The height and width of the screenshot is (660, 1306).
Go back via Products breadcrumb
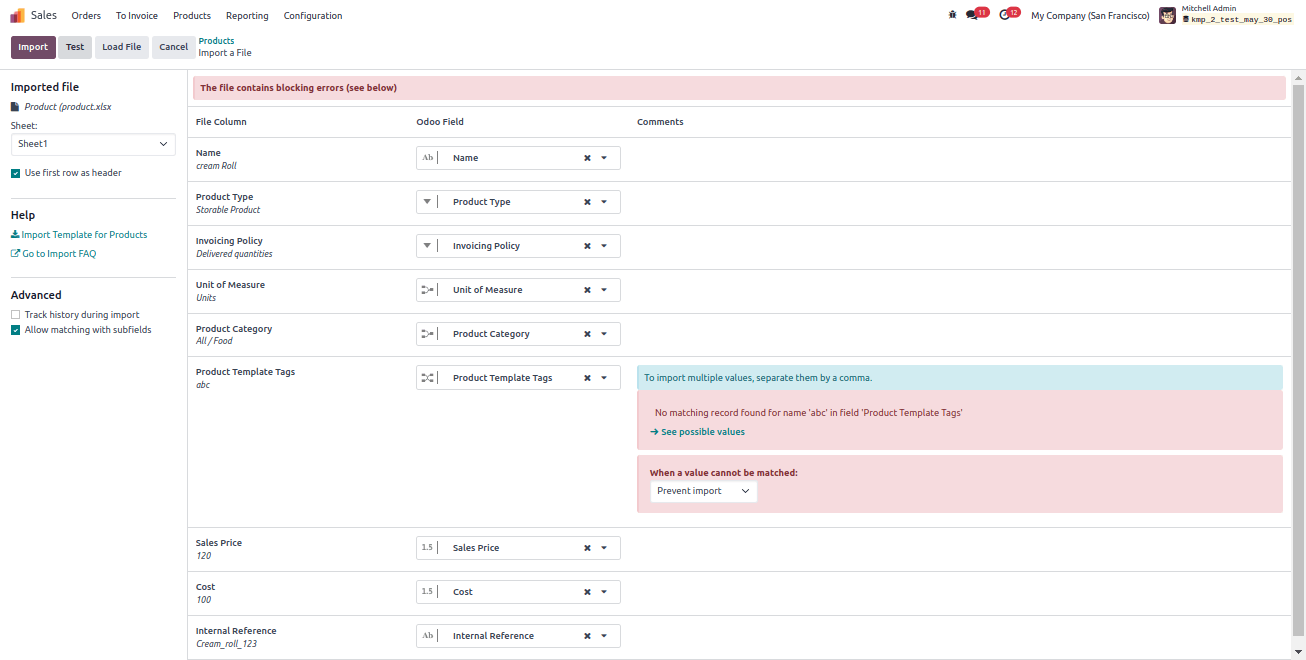tap(216, 41)
